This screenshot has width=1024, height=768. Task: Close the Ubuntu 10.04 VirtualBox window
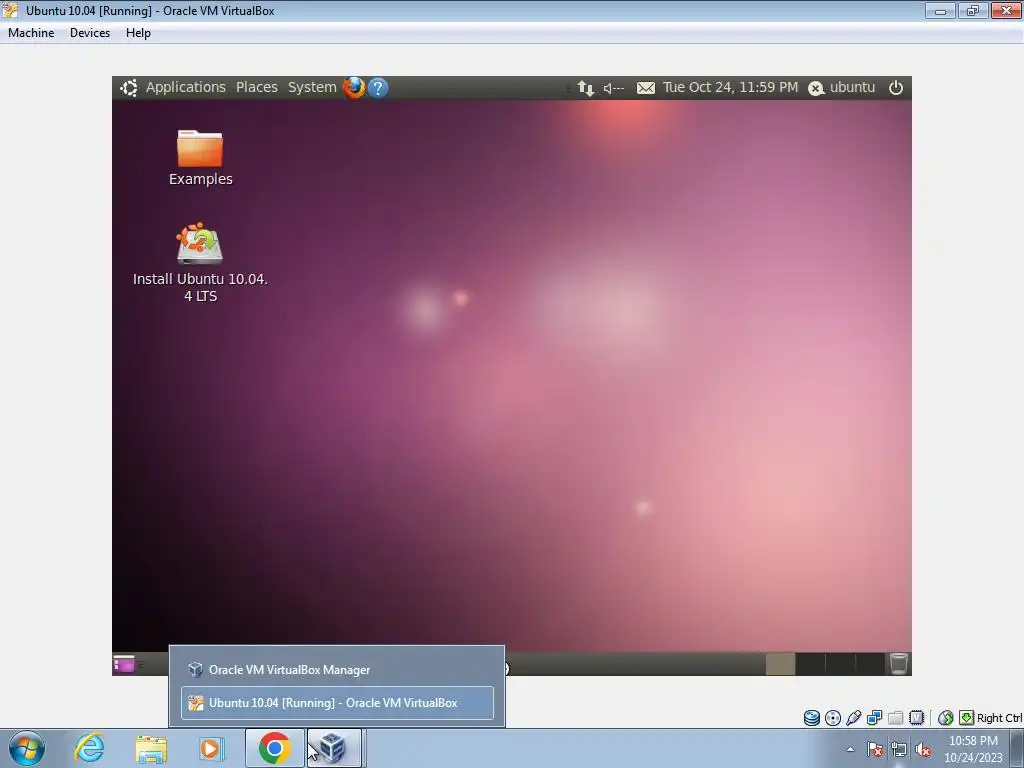1006,10
